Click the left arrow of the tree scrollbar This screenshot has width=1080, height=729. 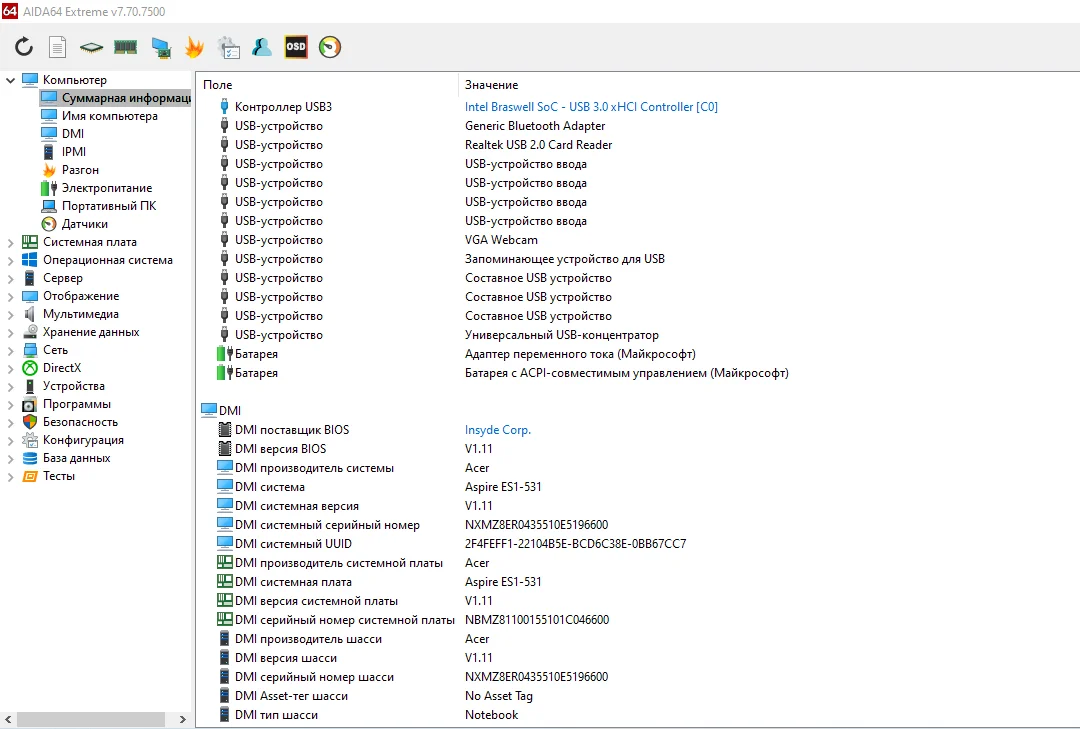(8, 719)
